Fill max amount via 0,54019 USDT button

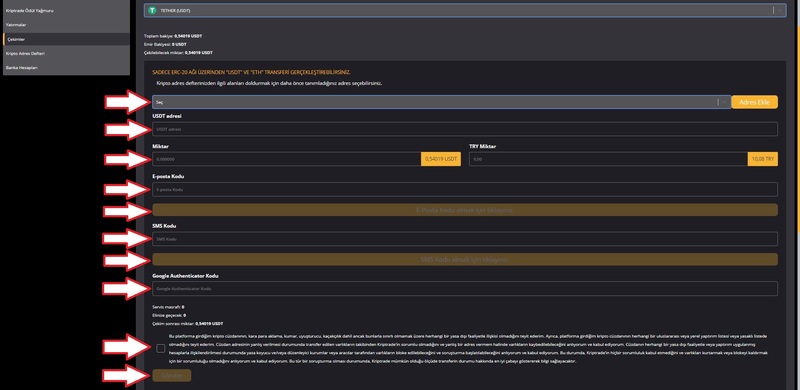tap(441, 159)
